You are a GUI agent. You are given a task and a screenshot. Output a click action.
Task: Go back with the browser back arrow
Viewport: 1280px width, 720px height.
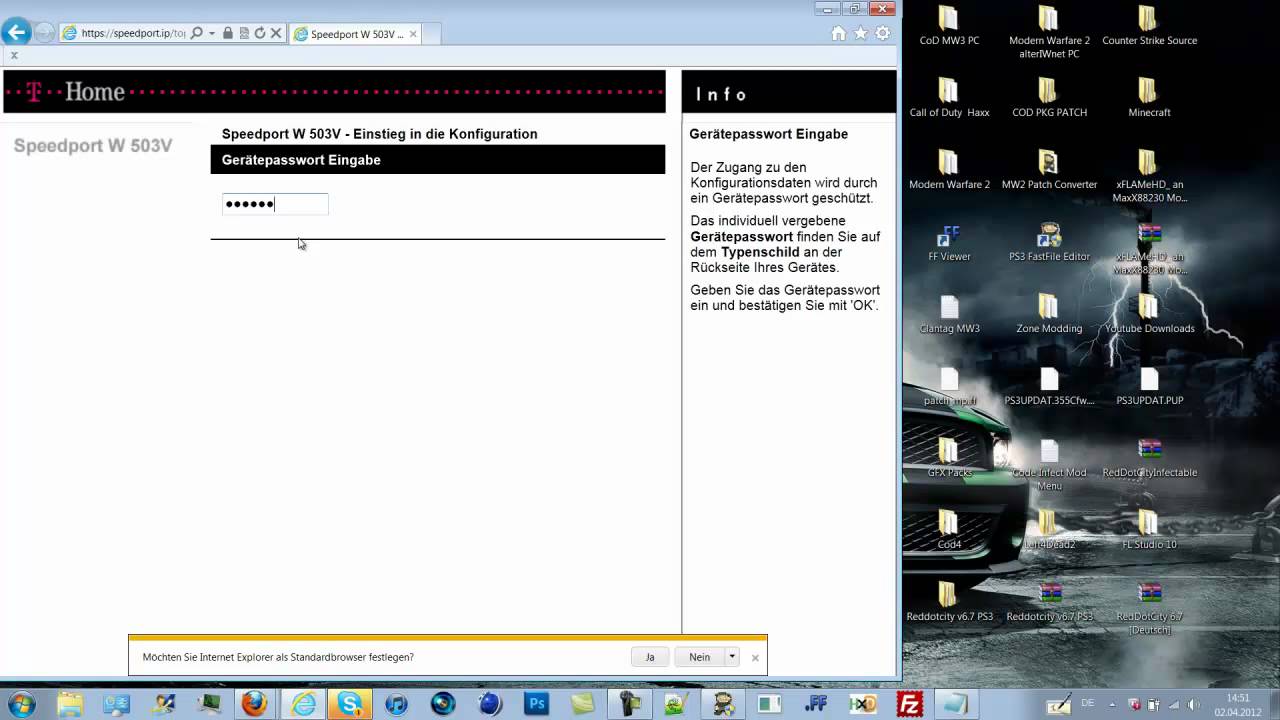click(x=16, y=32)
